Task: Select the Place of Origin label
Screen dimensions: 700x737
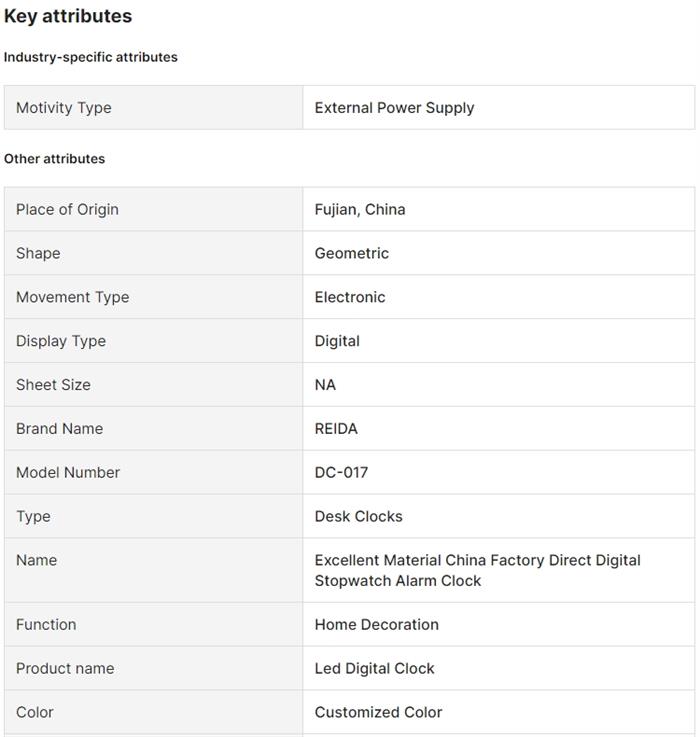Action: [67, 209]
